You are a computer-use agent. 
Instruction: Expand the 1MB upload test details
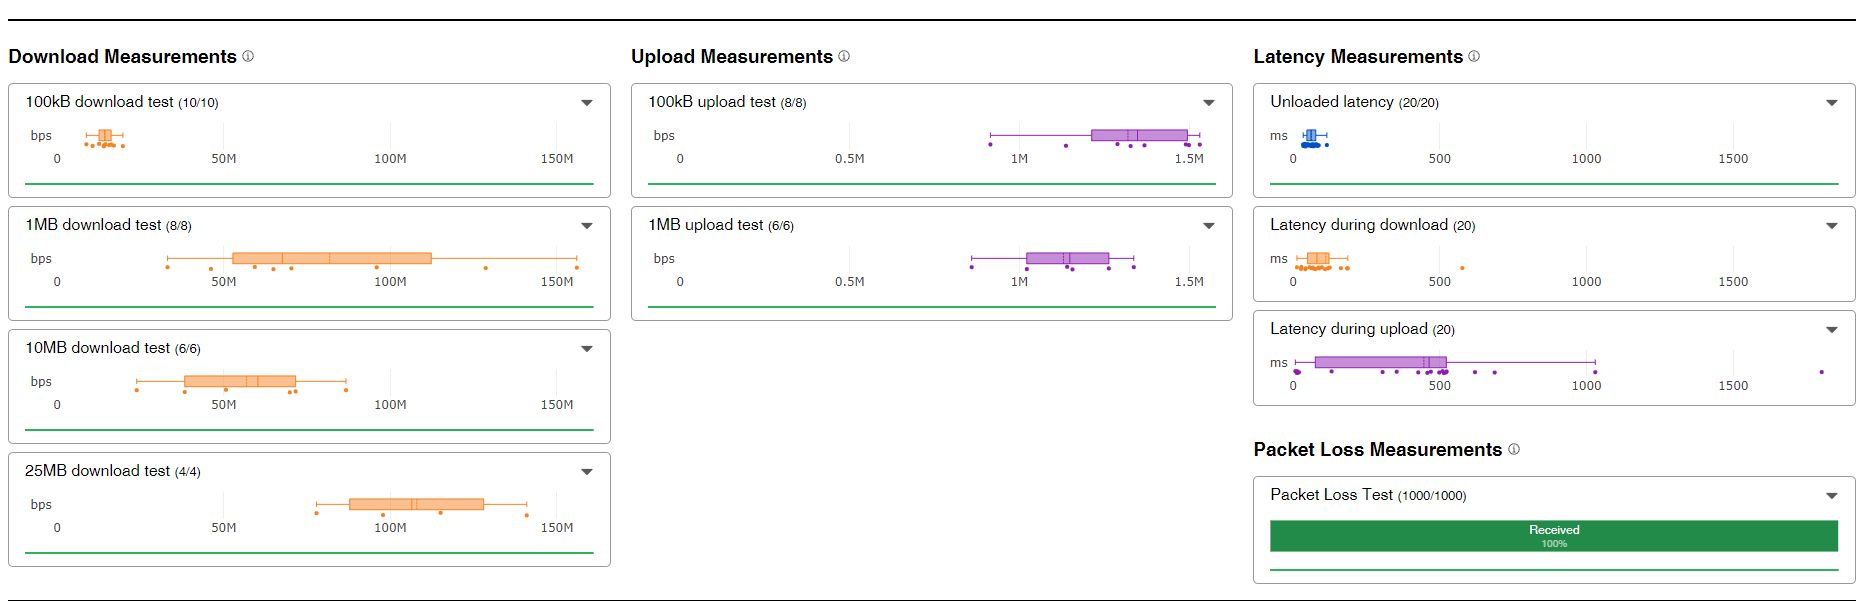coord(1209,226)
